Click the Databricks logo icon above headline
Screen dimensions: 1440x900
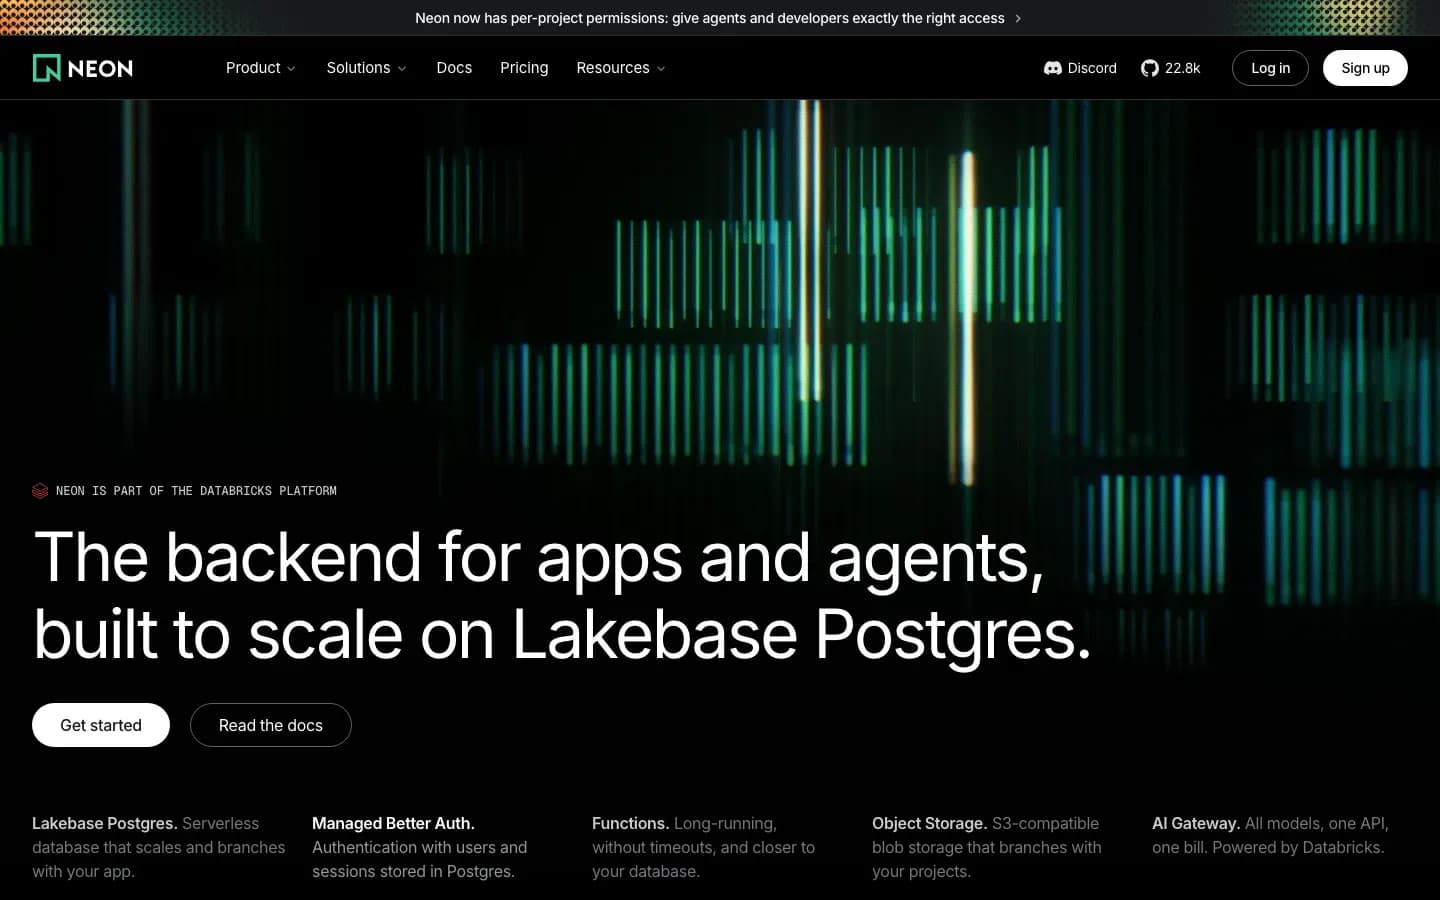[40, 491]
